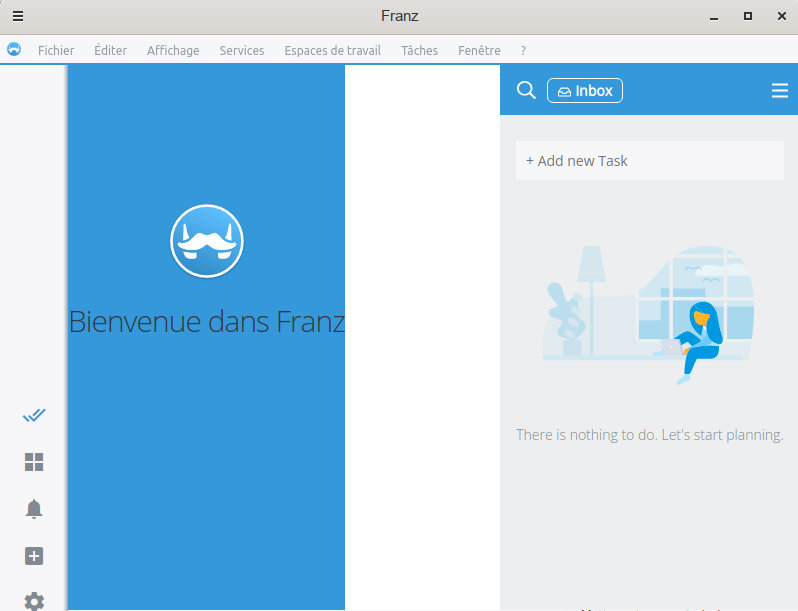Open the workspaces grid icon in sidebar
Image resolution: width=798 pixels, height=611 pixels.
pos(34,462)
